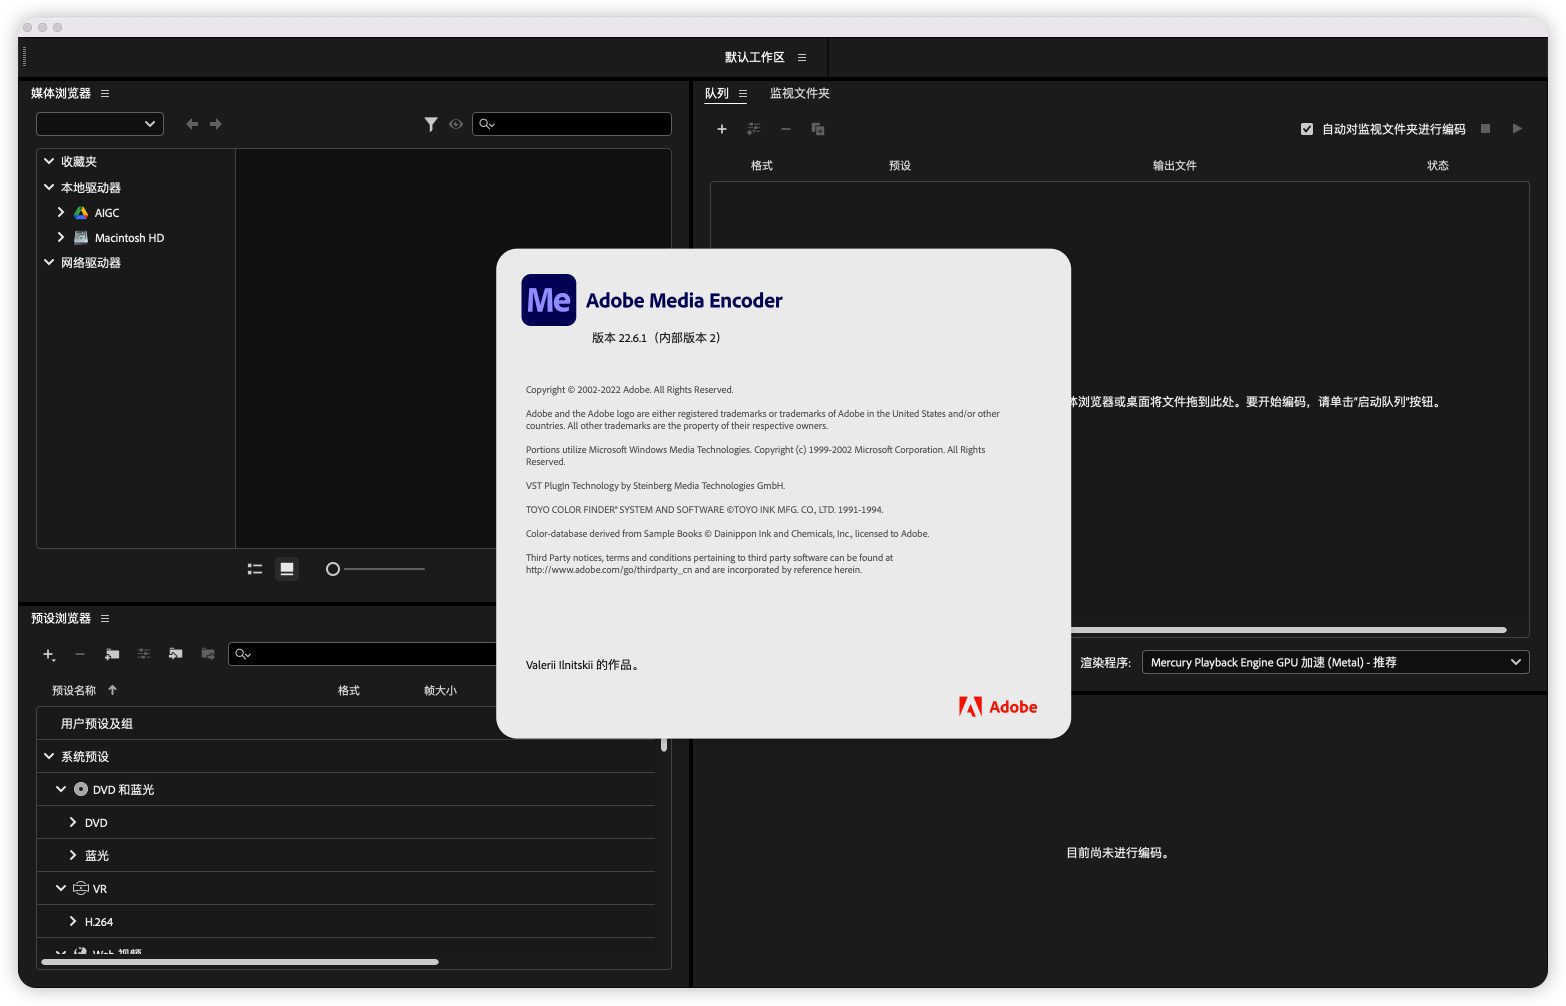Click the filter funnel icon in media browser
This screenshot has width=1566, height=1006.
[x=431, y=124]
